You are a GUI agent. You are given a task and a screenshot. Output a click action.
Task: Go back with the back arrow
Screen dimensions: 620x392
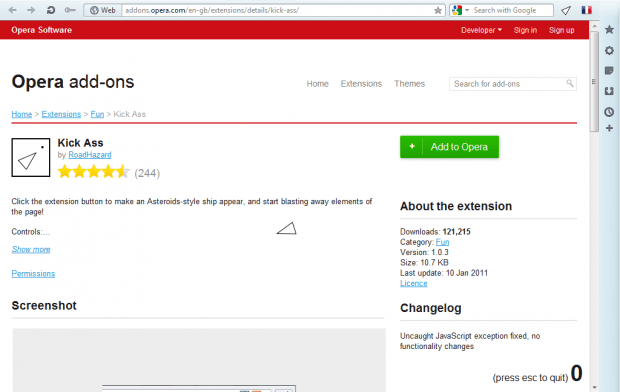(12, 10)
